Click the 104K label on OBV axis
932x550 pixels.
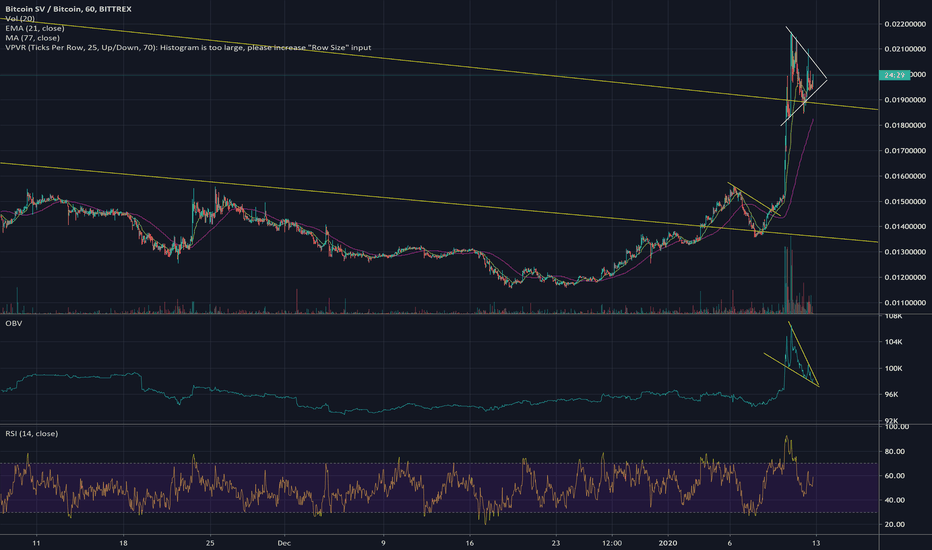(893, 342)
